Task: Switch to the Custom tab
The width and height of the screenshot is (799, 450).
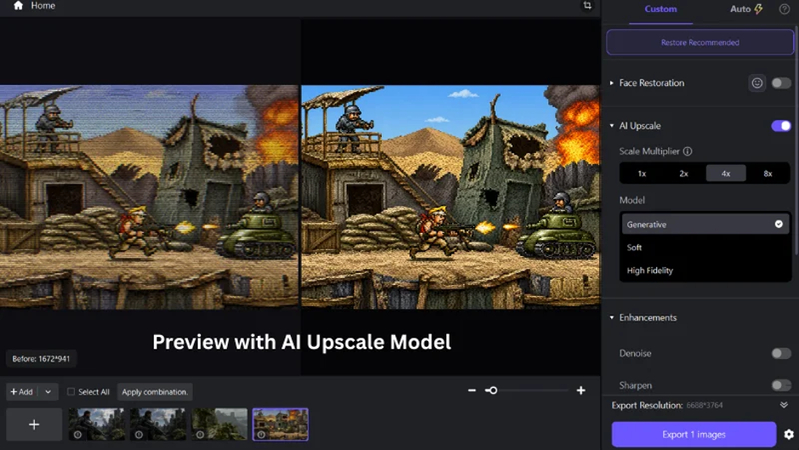Action: pyautogui.click(x=660, y=9)
